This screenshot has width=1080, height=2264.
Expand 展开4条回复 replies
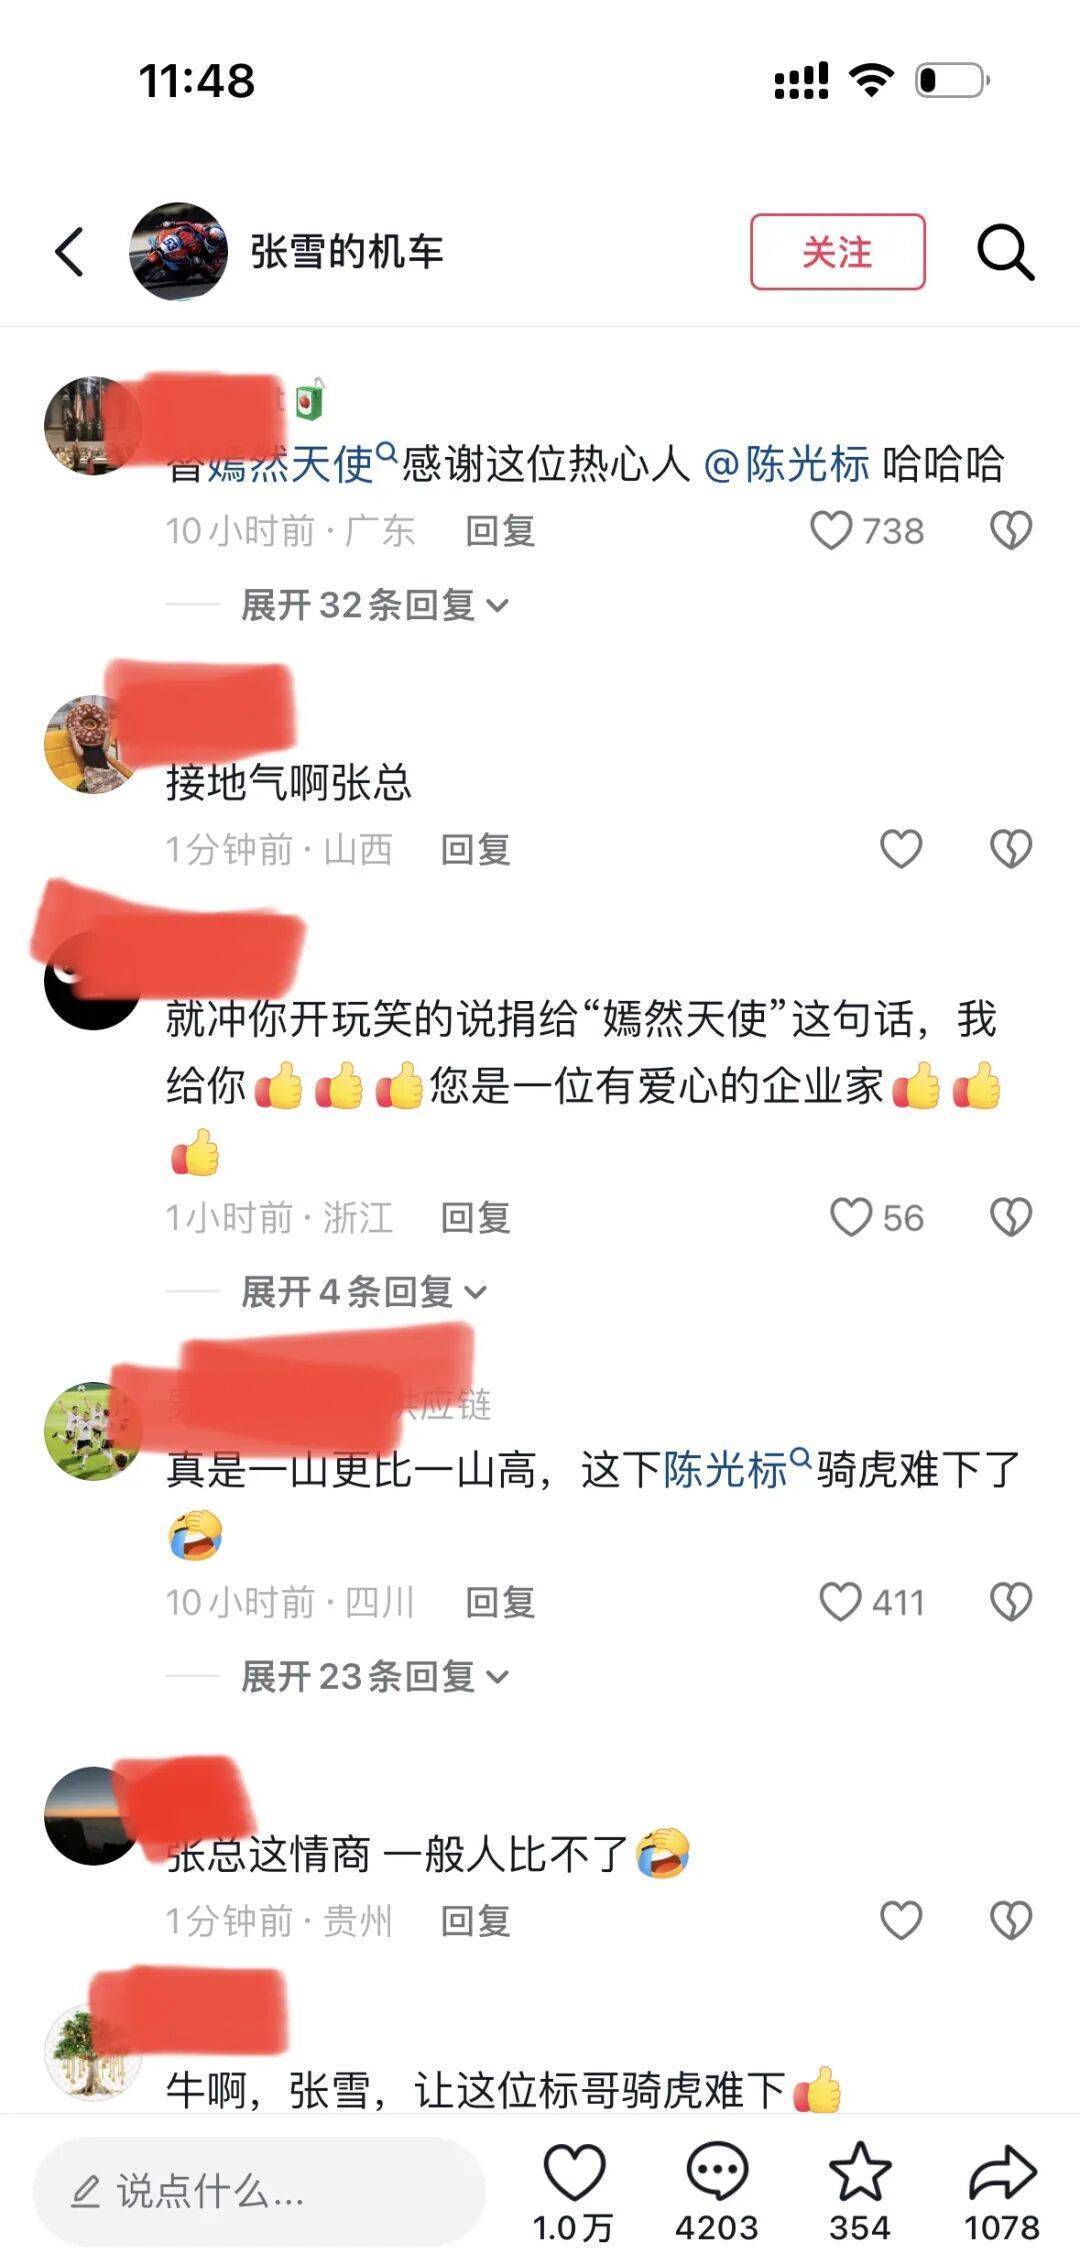[x=364, y=1291]
